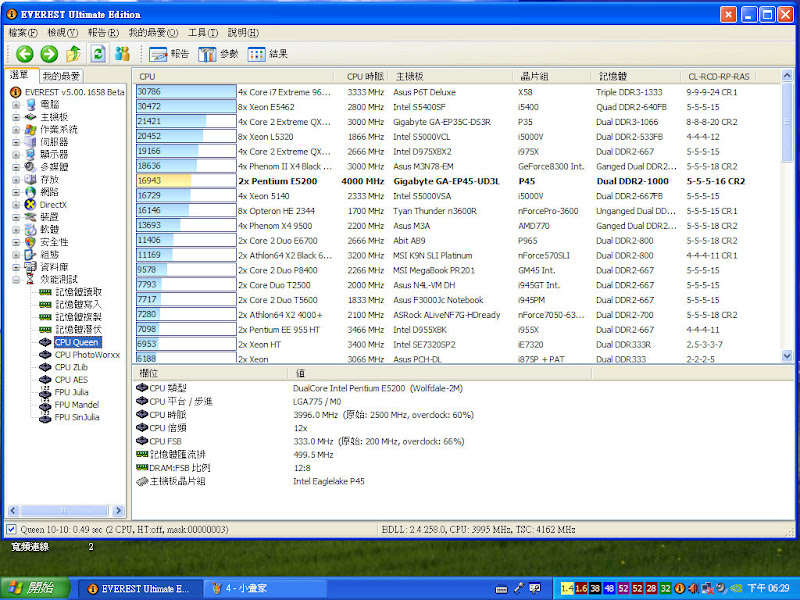Select the CPU PhotoWorxx benchmark
800x600 pixels.
[x=88, y=354]
